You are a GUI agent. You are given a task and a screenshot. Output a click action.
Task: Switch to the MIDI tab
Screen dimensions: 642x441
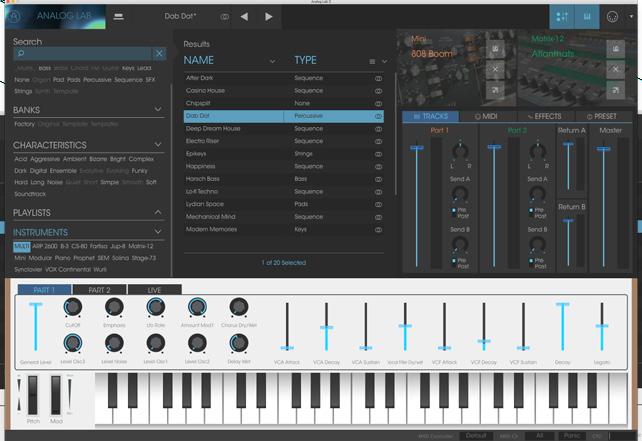pyautogui.click(x=488, y=116)
